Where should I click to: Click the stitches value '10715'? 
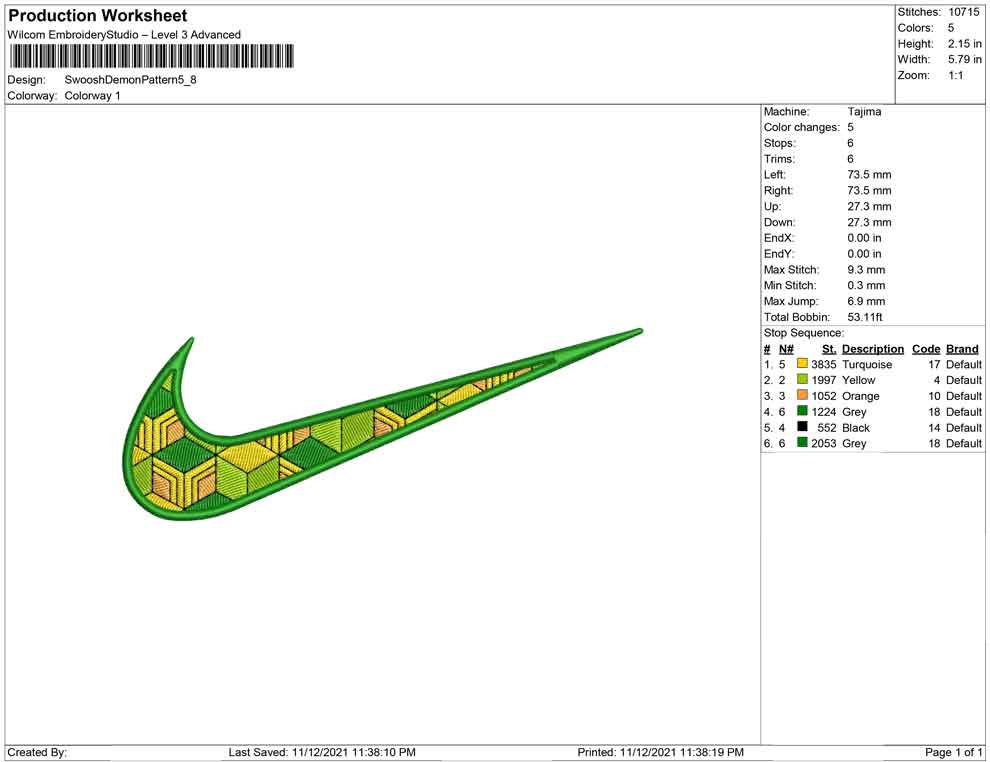pos(963,12)
